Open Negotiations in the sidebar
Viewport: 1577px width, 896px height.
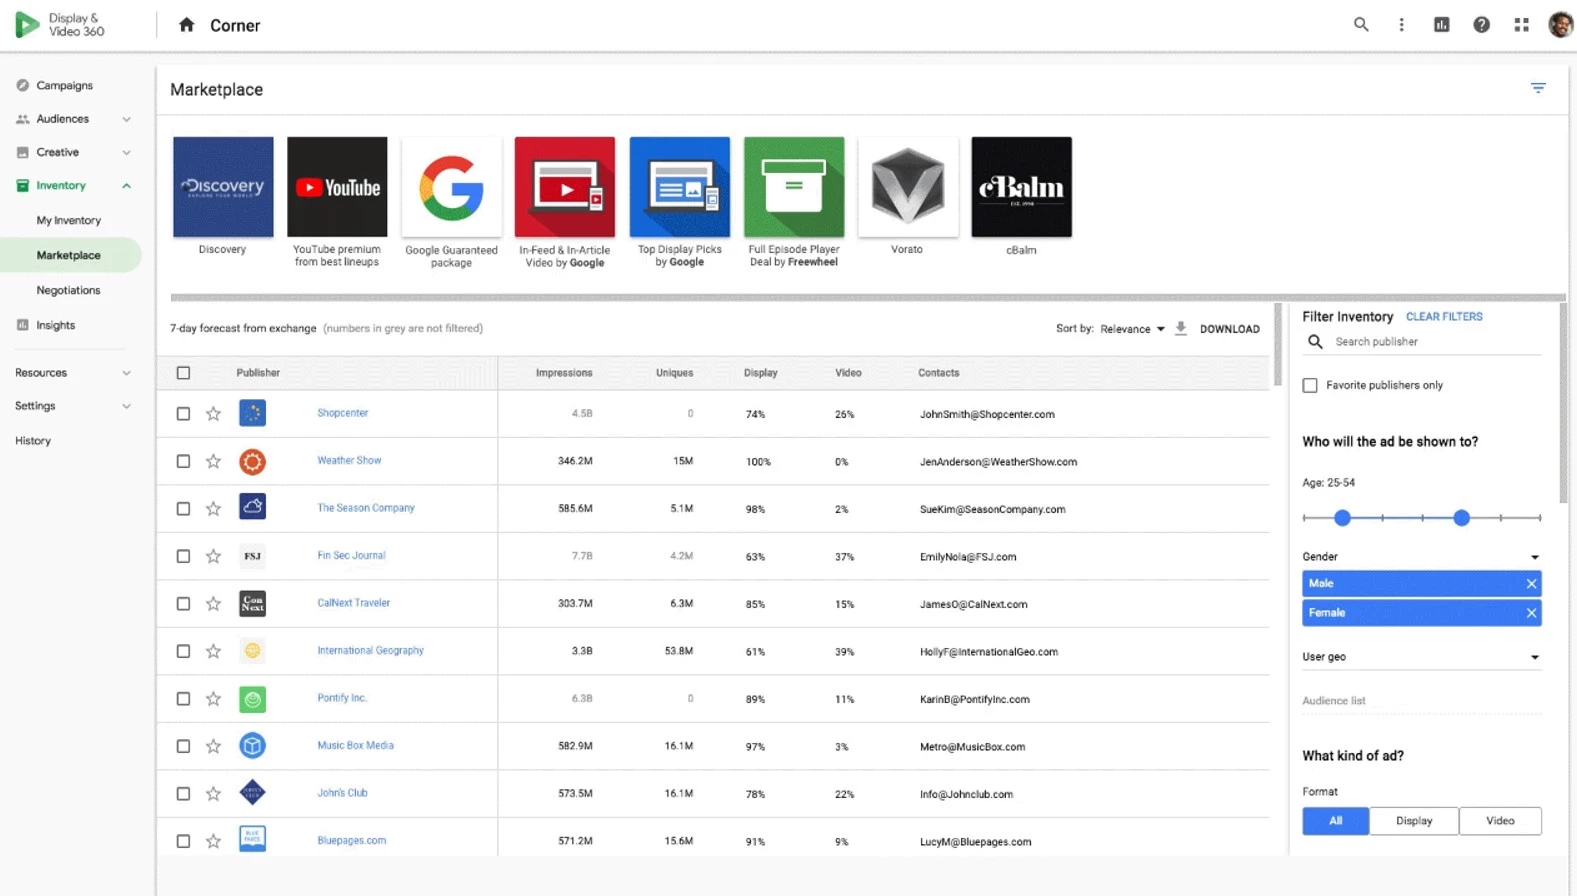(68, 290)
